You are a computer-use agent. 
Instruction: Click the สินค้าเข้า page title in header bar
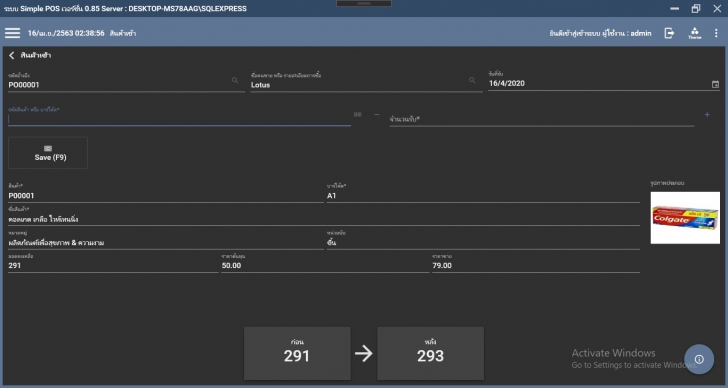point(123,33)
